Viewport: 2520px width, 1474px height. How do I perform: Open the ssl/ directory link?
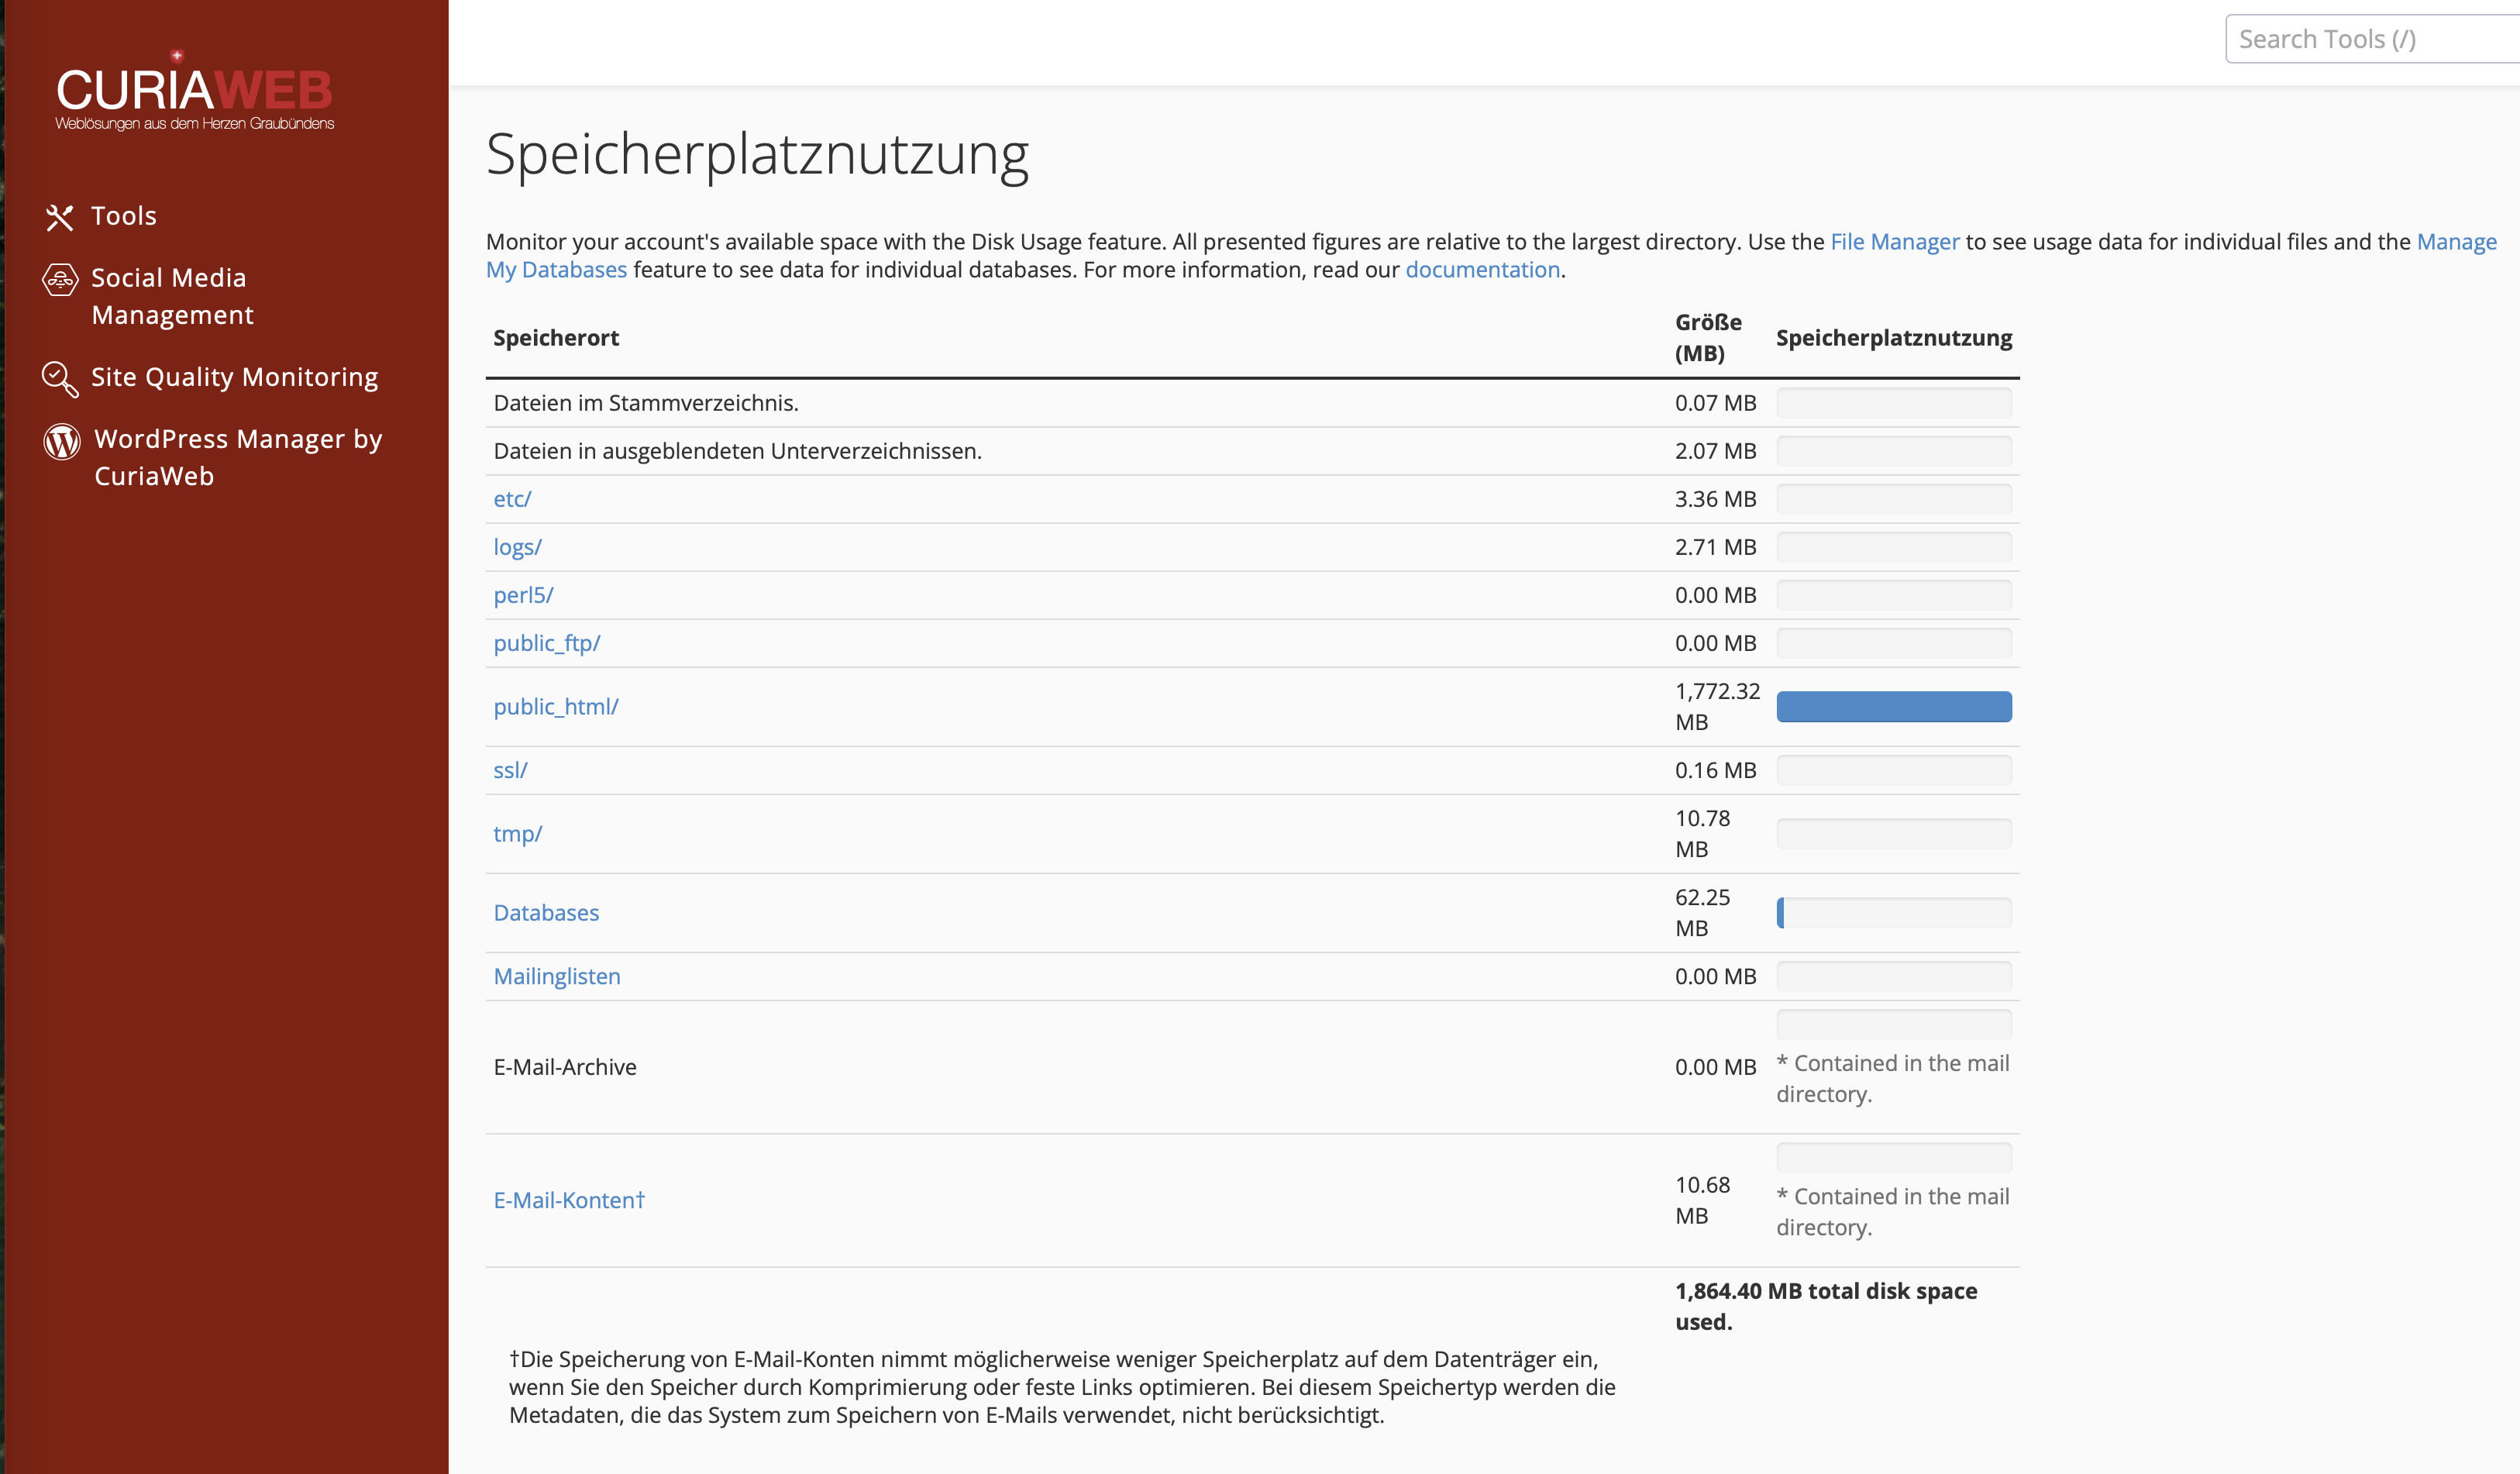point(510,770)
